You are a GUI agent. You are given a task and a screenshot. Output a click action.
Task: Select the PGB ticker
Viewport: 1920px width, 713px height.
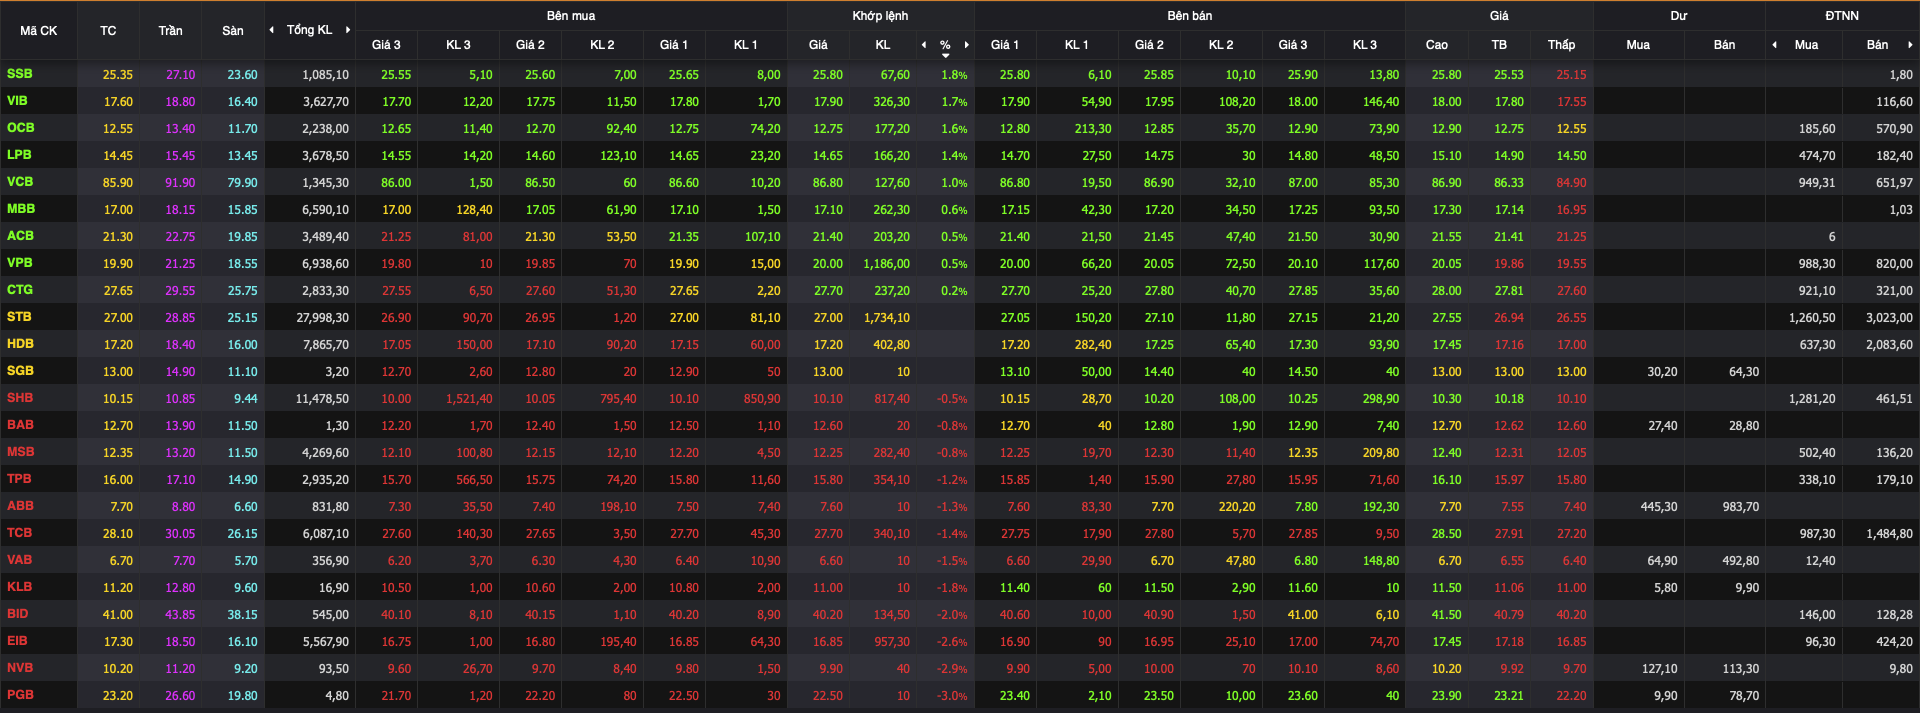pyautogui.click(x=20, y=695)
